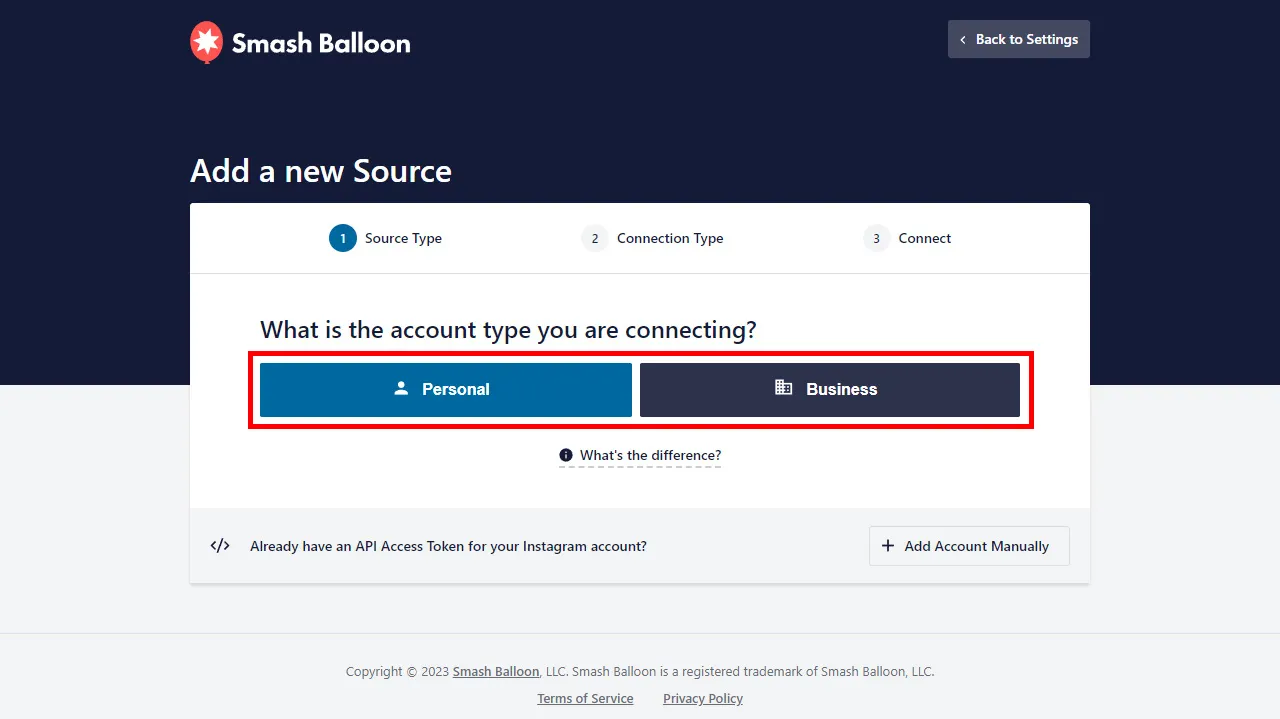Click the Smash Balloon red balloon logo icon
The height and width of the screenshot is (719, 1280).
click(206, 42)
